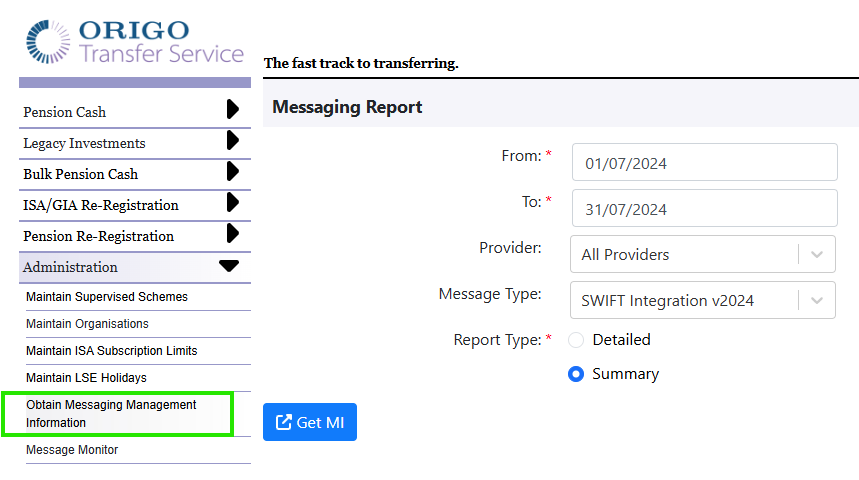The height and width of the screenshot is (480, 859).
Task: Open Maintain ISA Subscription Limits
Action: [x=112, y=351]
